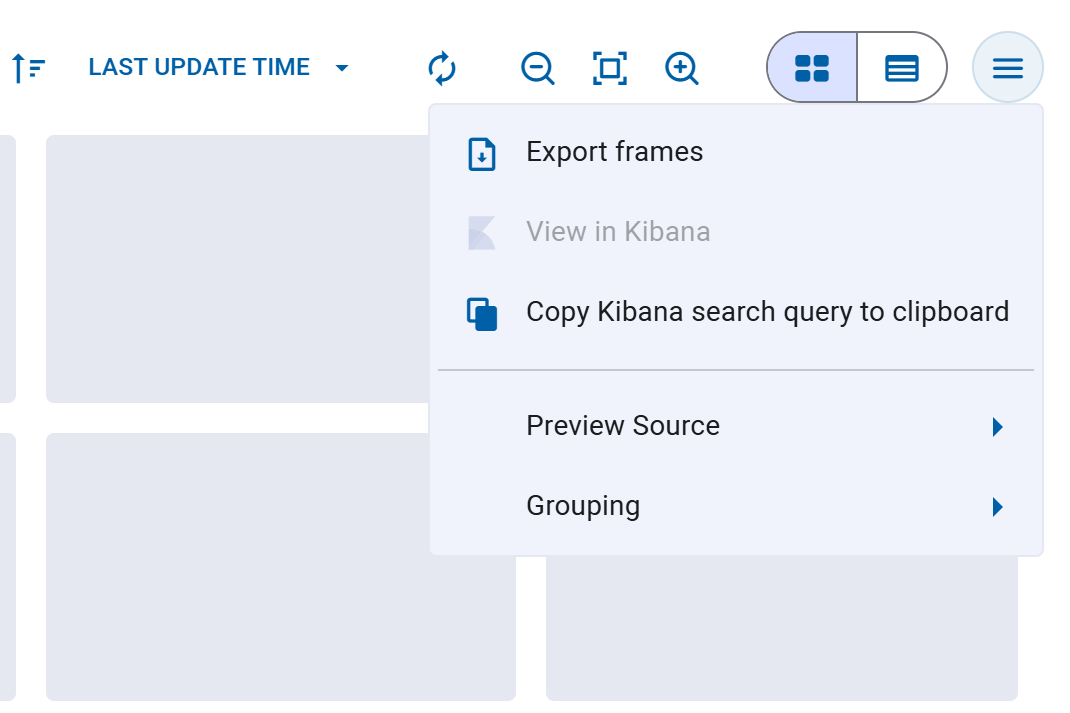Screen dimensions: 1070x713
Task: Expand the Preview Source submenu
Action: click(623, 426)
